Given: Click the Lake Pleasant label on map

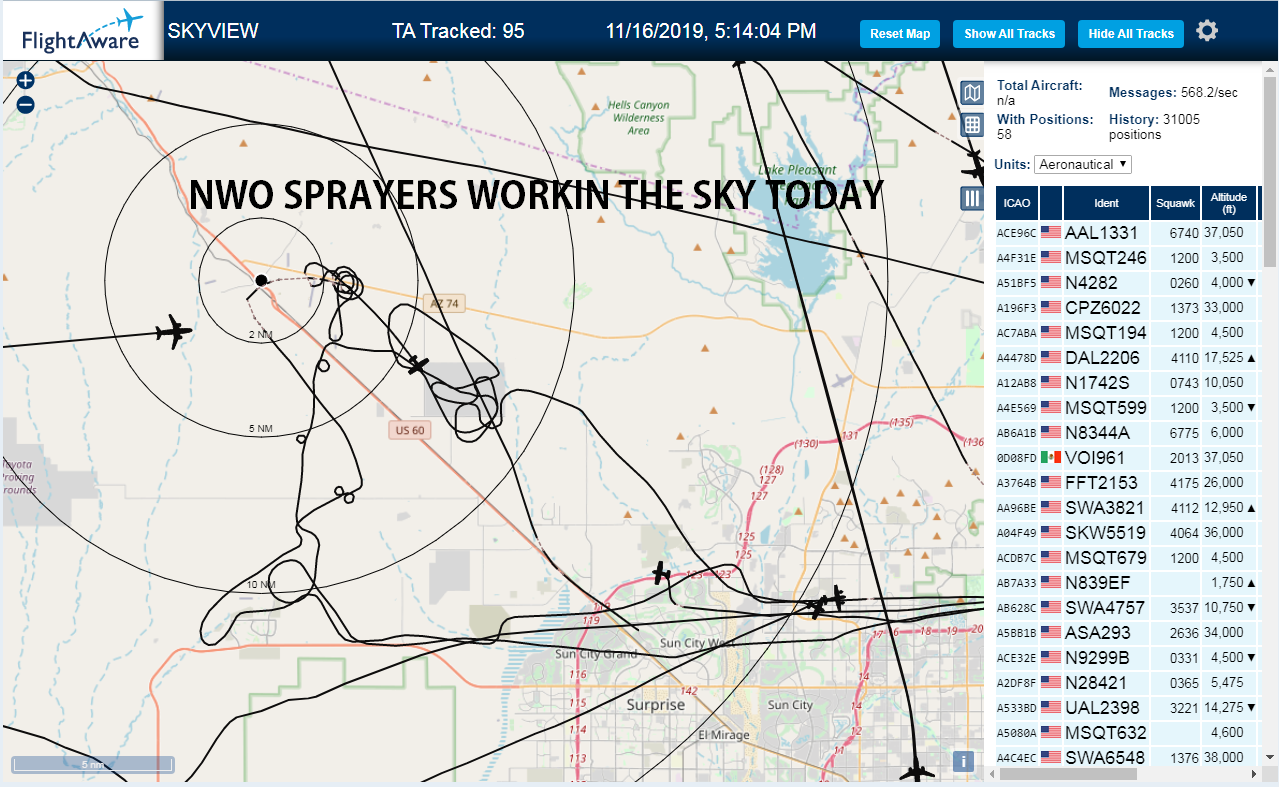Looking at the screenshot, I should coord(796,169).
